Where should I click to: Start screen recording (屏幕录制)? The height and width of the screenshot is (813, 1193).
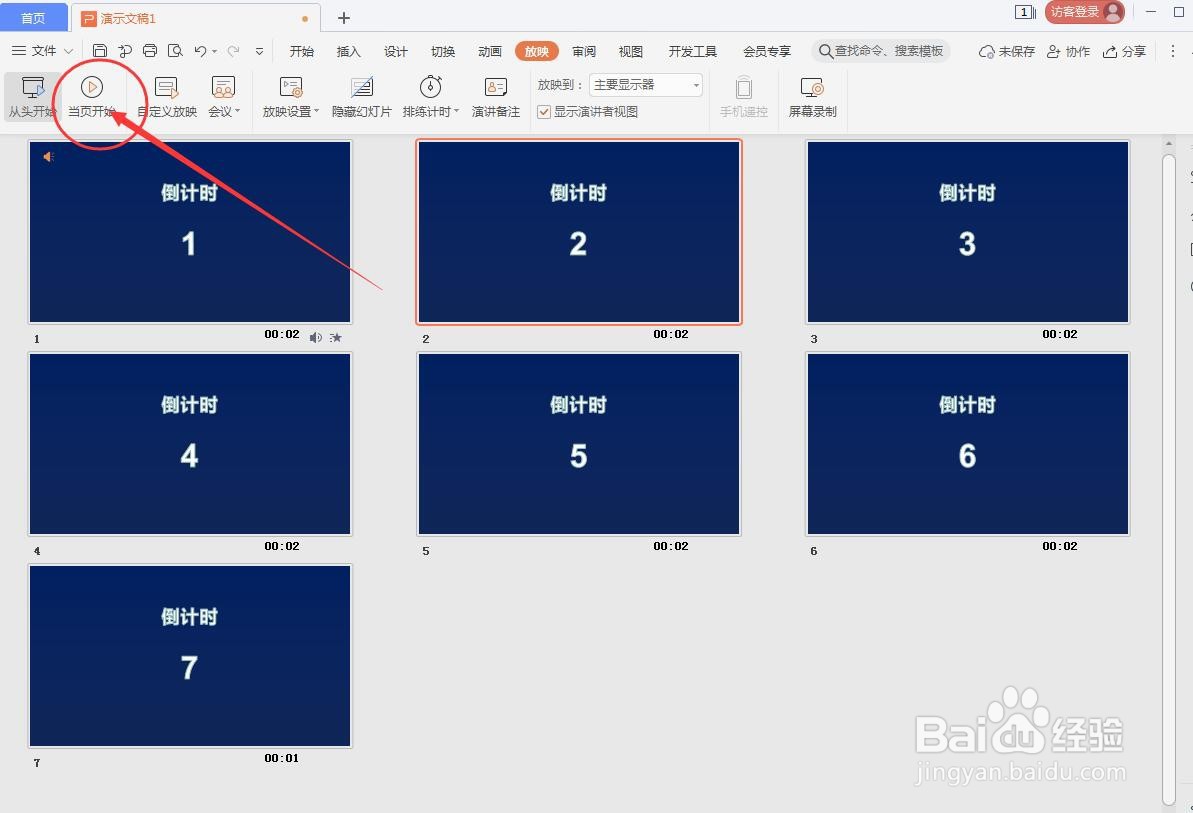point(812,97)
